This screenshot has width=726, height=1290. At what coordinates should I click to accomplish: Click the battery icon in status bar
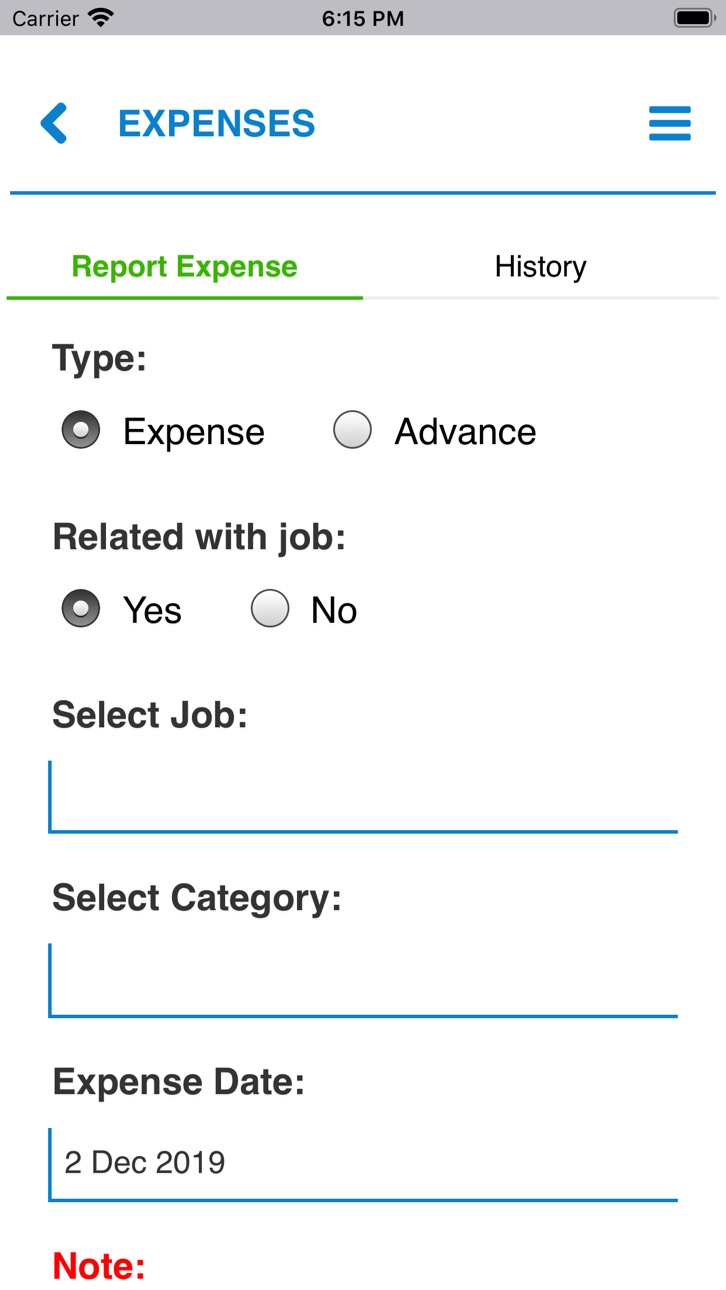[693, 18]
